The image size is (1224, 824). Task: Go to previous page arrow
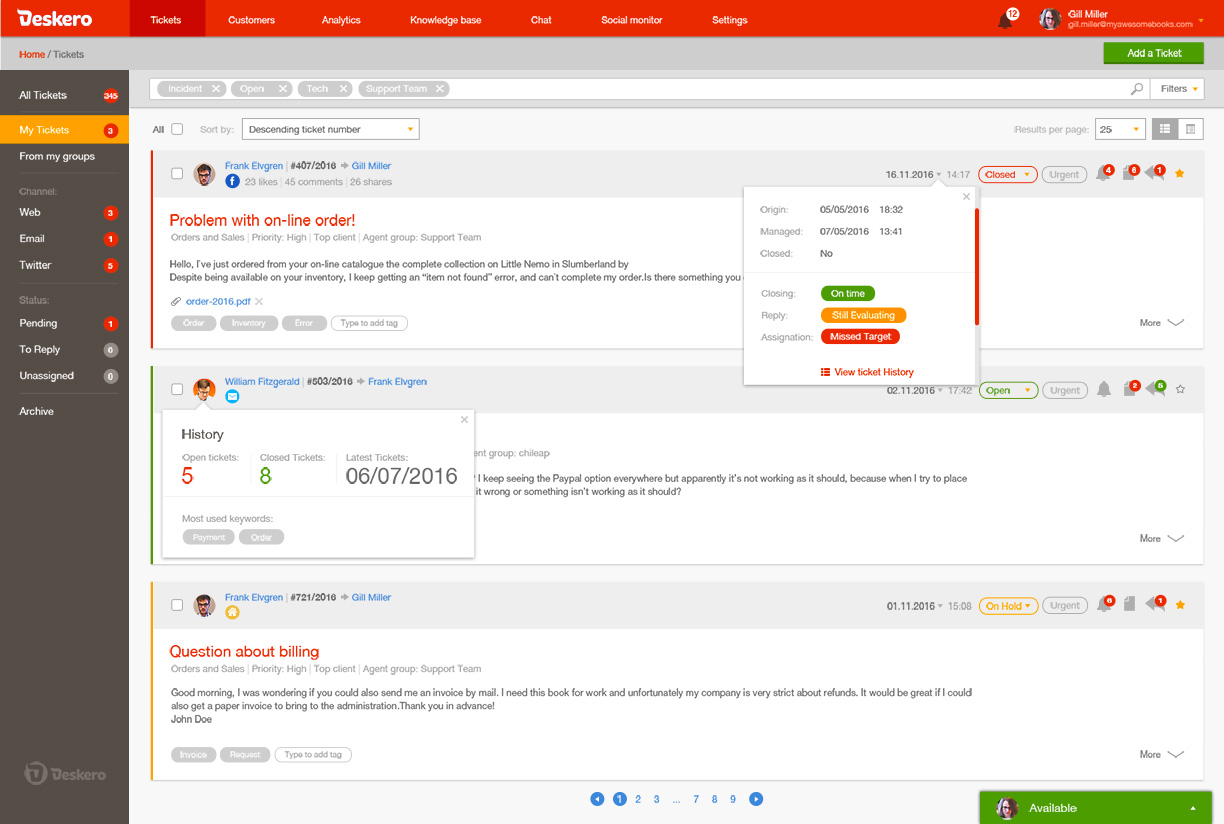pos(597,799)
